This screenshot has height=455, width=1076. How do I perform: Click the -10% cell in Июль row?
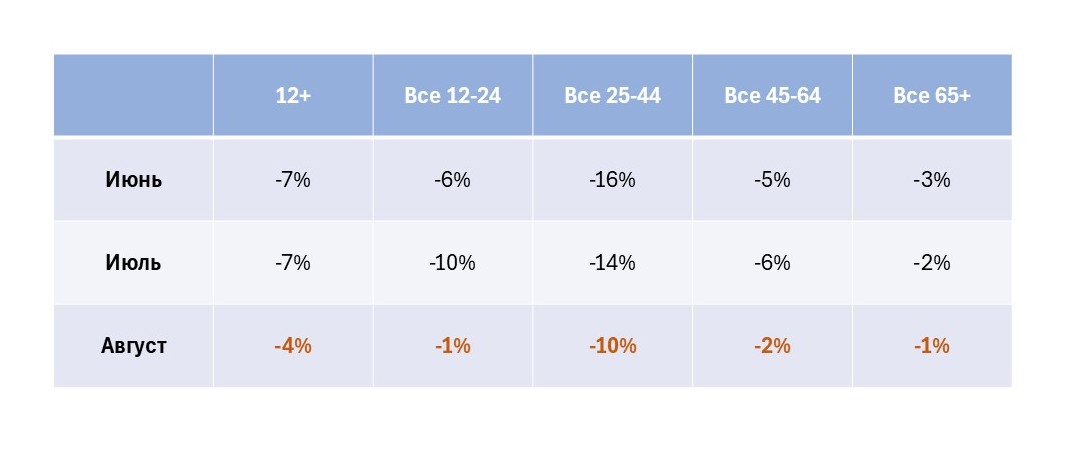pos(452,263)
